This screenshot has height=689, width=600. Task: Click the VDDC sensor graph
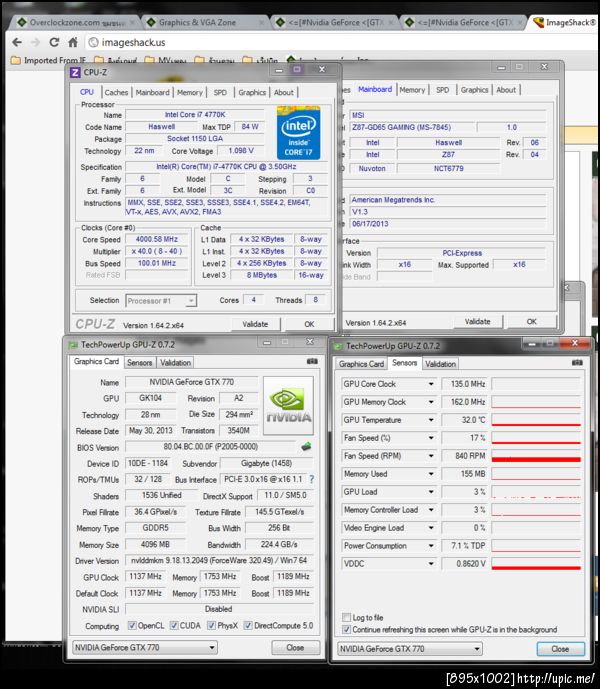pos(536,564)
